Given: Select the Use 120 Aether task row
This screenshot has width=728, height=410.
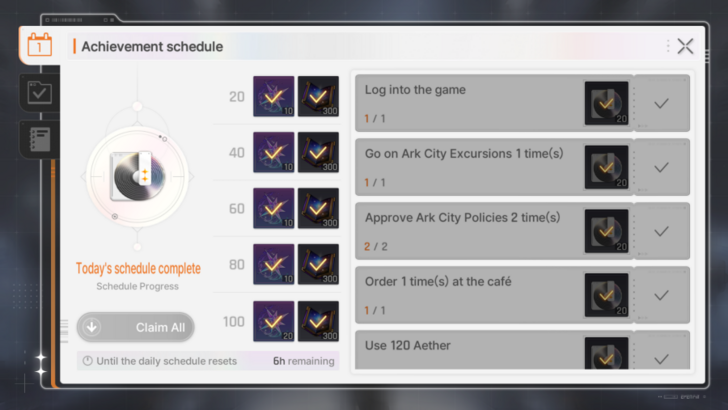Looking at the screenshot, I should tap(470, 349).
